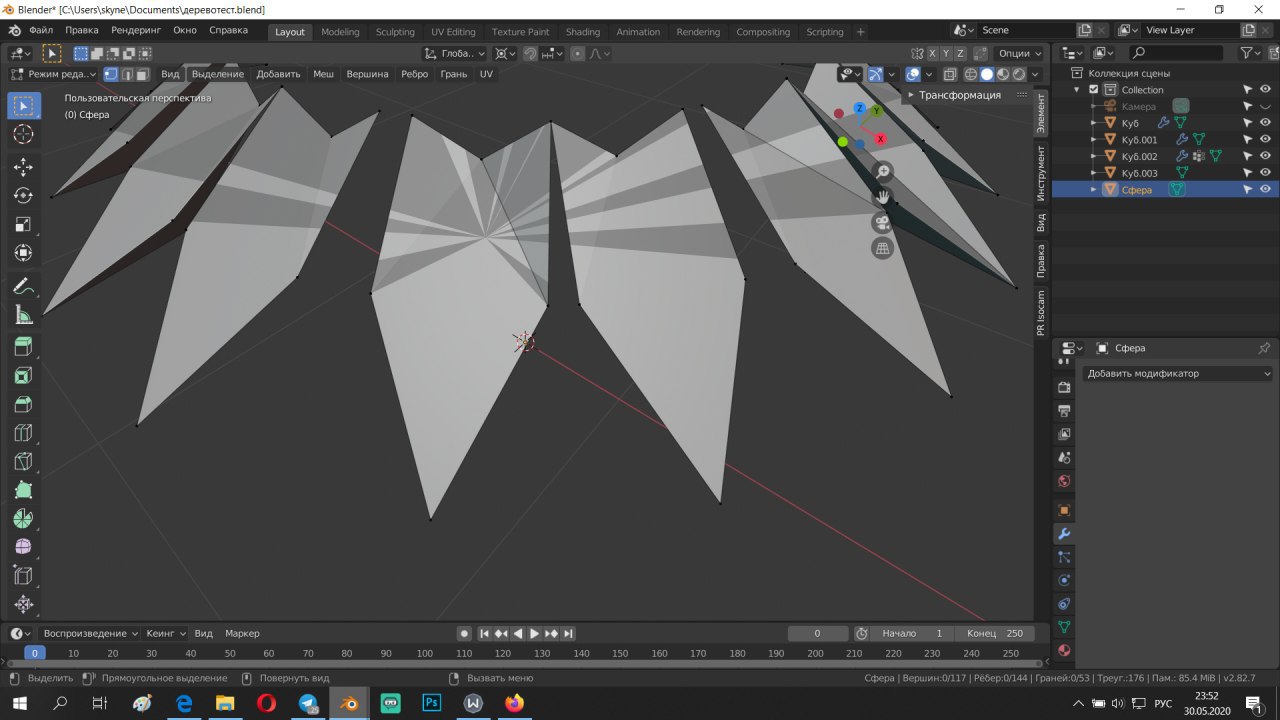
Task: Activate the Rotate tool
Action: [x=24, y=195]
